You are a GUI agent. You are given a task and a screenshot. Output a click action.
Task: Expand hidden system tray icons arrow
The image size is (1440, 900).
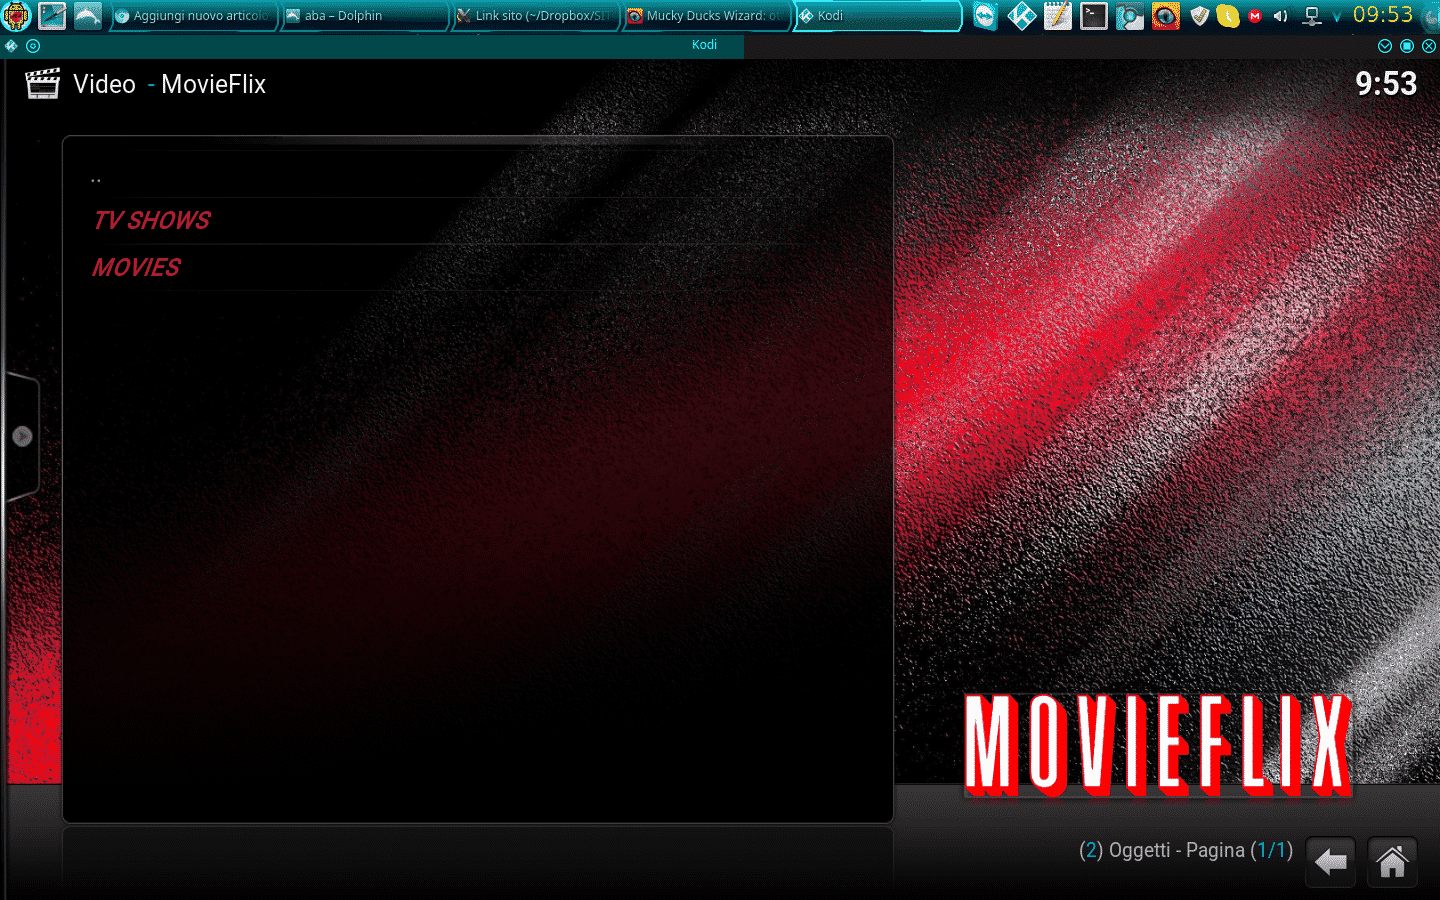point(1337,17)
